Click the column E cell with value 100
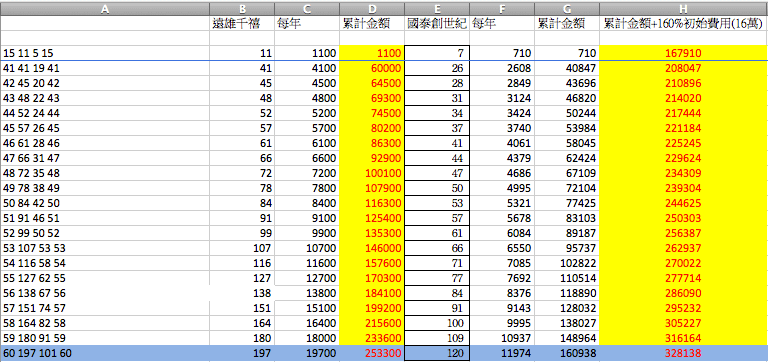Viewport: 768px width, 362px height. pyautogui.click(x=437, y=323)
